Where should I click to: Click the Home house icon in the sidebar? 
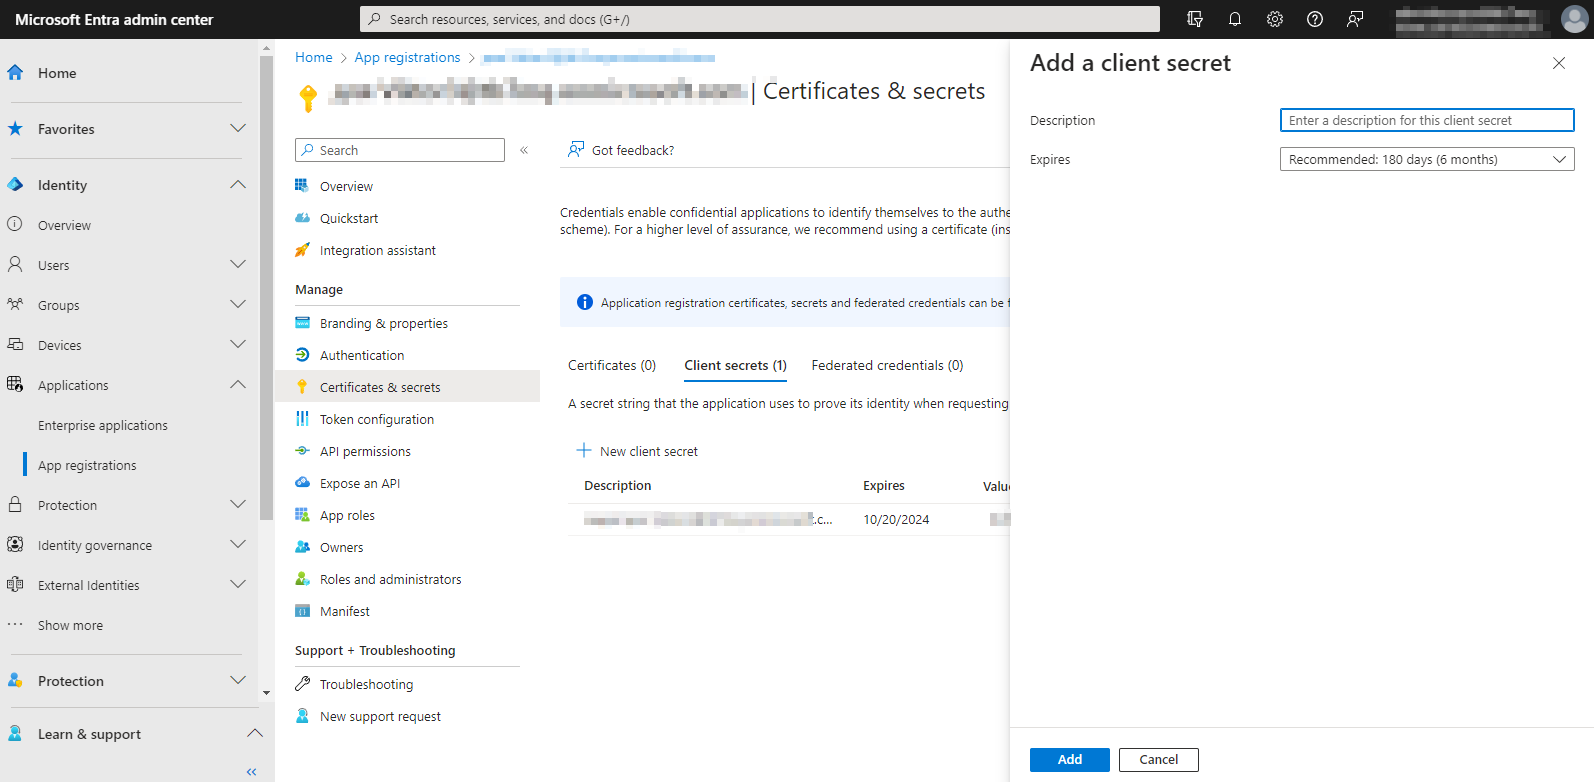tap(15, 73)
